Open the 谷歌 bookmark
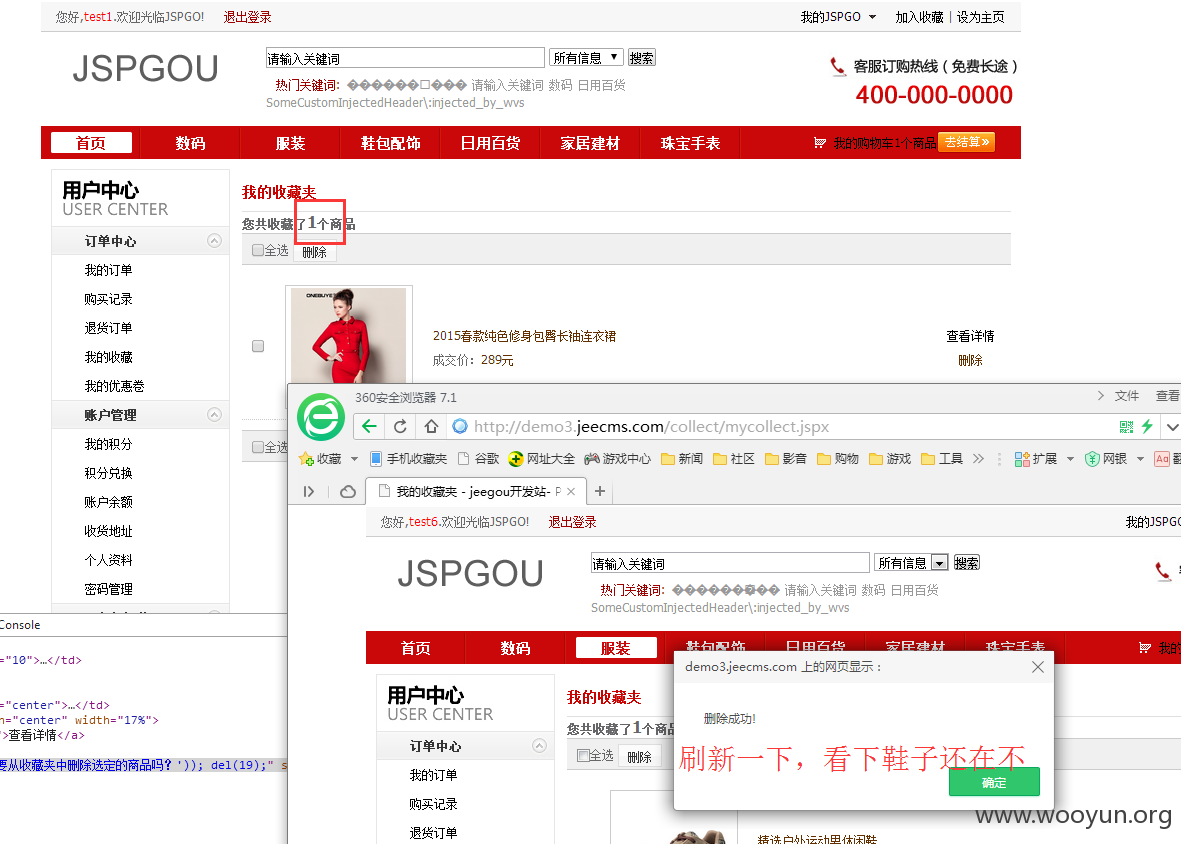The height and width of the screenshot is (844, 1181). [478, 459]
